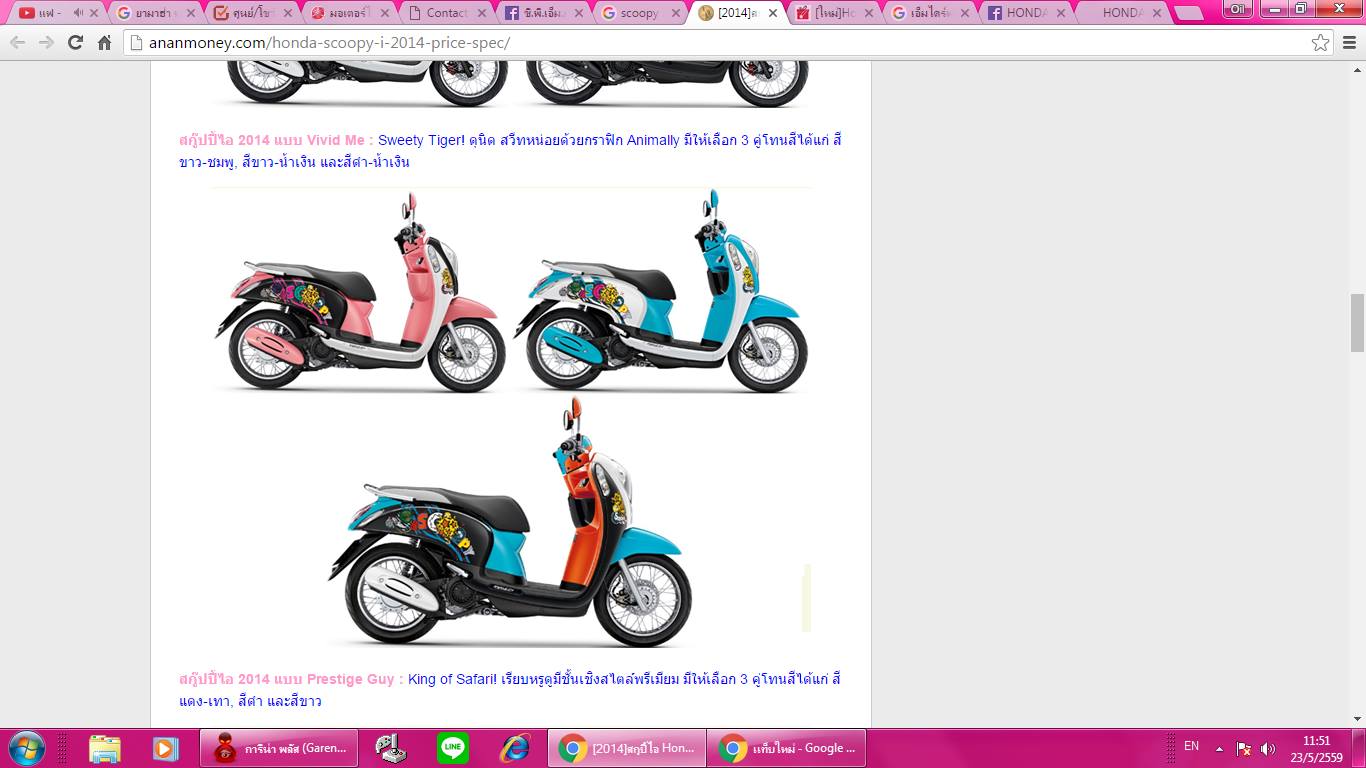
Task: Open the browser home page
Action: coord(104,43)
